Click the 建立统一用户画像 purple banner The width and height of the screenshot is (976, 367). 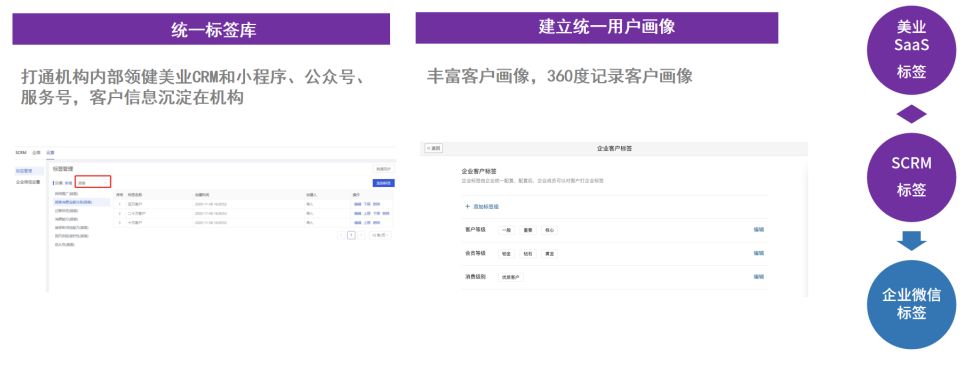click(x=596, y=27)
